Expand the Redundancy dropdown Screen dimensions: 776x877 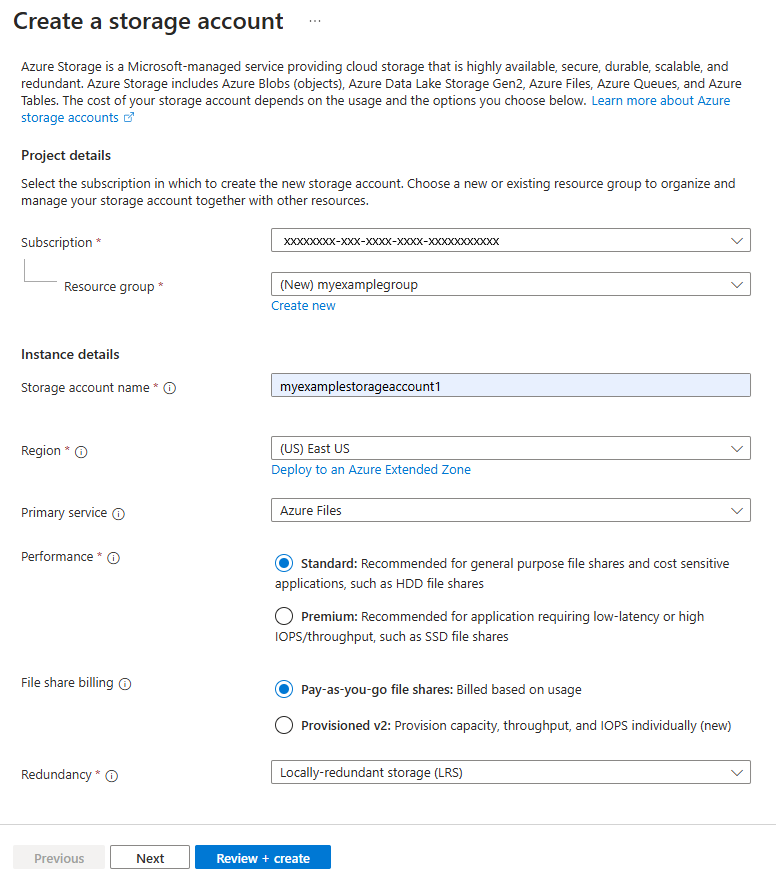pyautogui.click(x=510, y=771)
